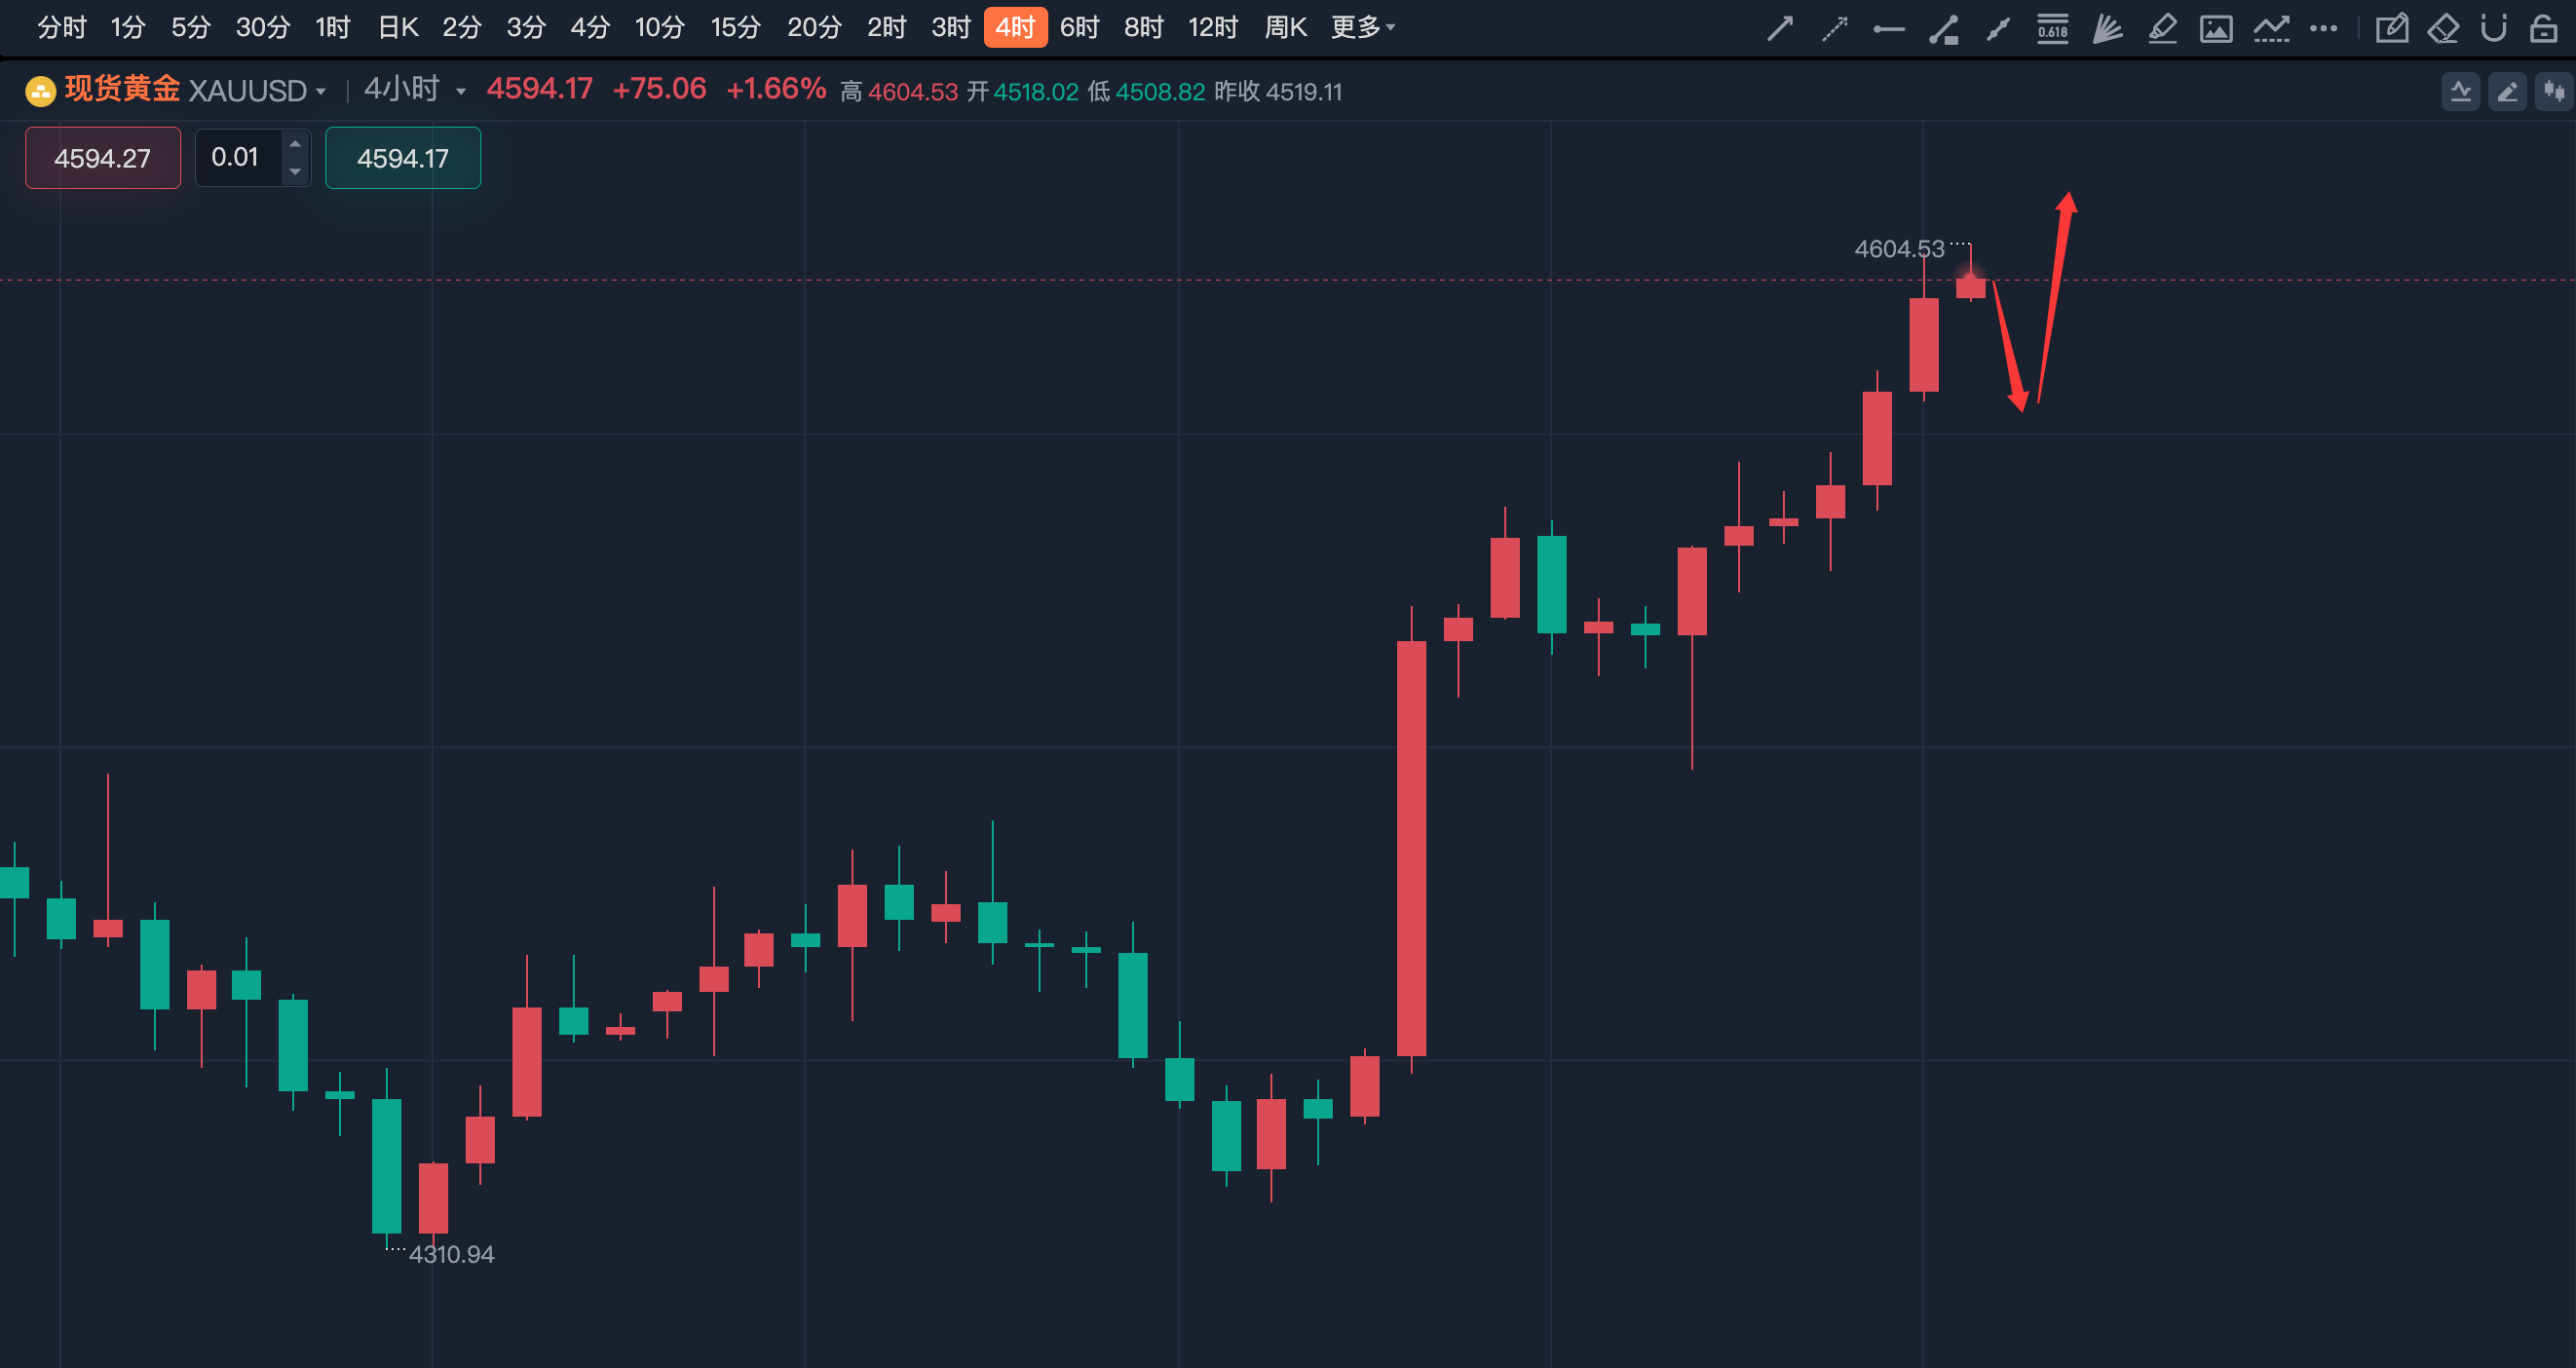Open the 0.618 Fibonacci retracement tool
The image size is (2576, 1368).
(x=2053, y=29)
